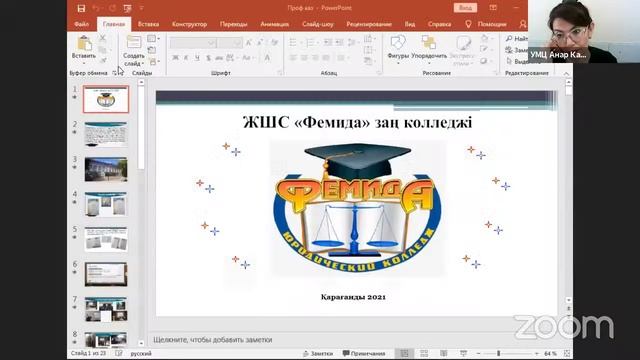Open Customize Quick Access Toolbar arrow
640x360 pixels.
[142, 8]
